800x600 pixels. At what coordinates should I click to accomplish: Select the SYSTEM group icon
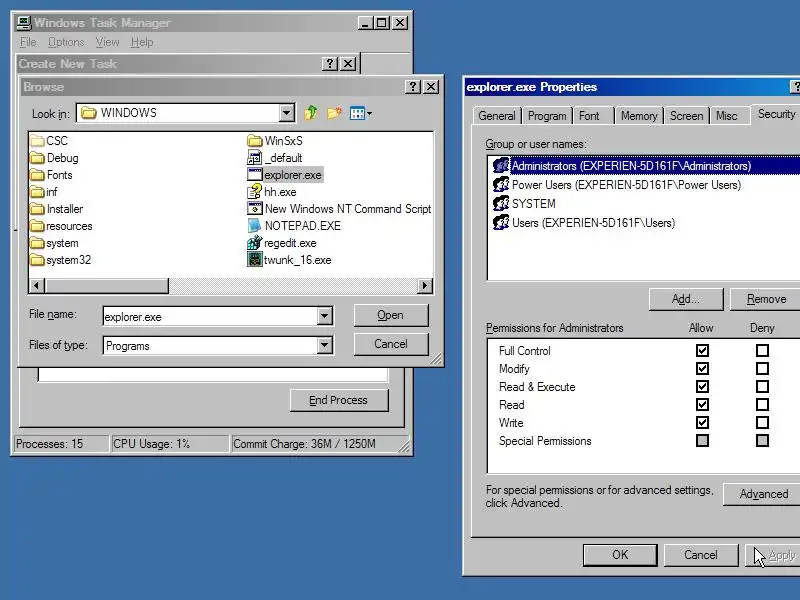(x=501, y=203)
